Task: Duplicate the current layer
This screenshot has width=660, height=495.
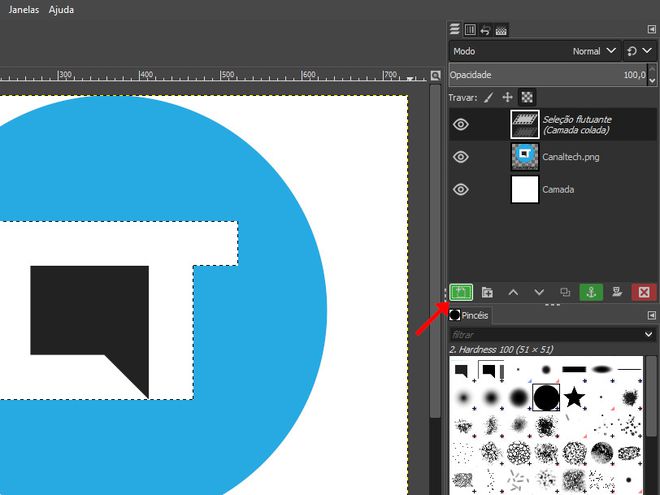Action: (565, 292)
